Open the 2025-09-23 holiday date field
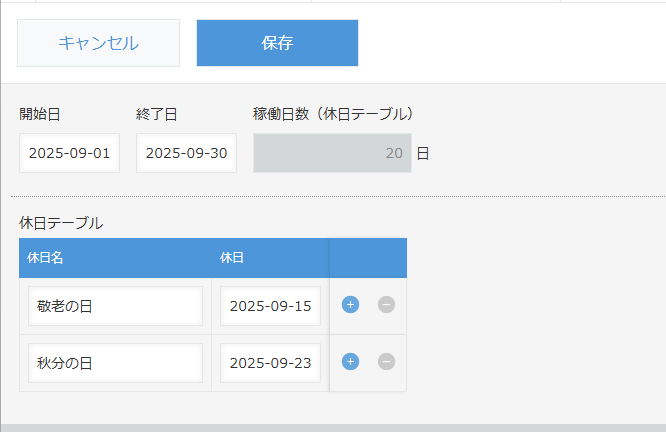Viewport: 666px width, 432px height. pyautogui.click(x=270, y=362)
